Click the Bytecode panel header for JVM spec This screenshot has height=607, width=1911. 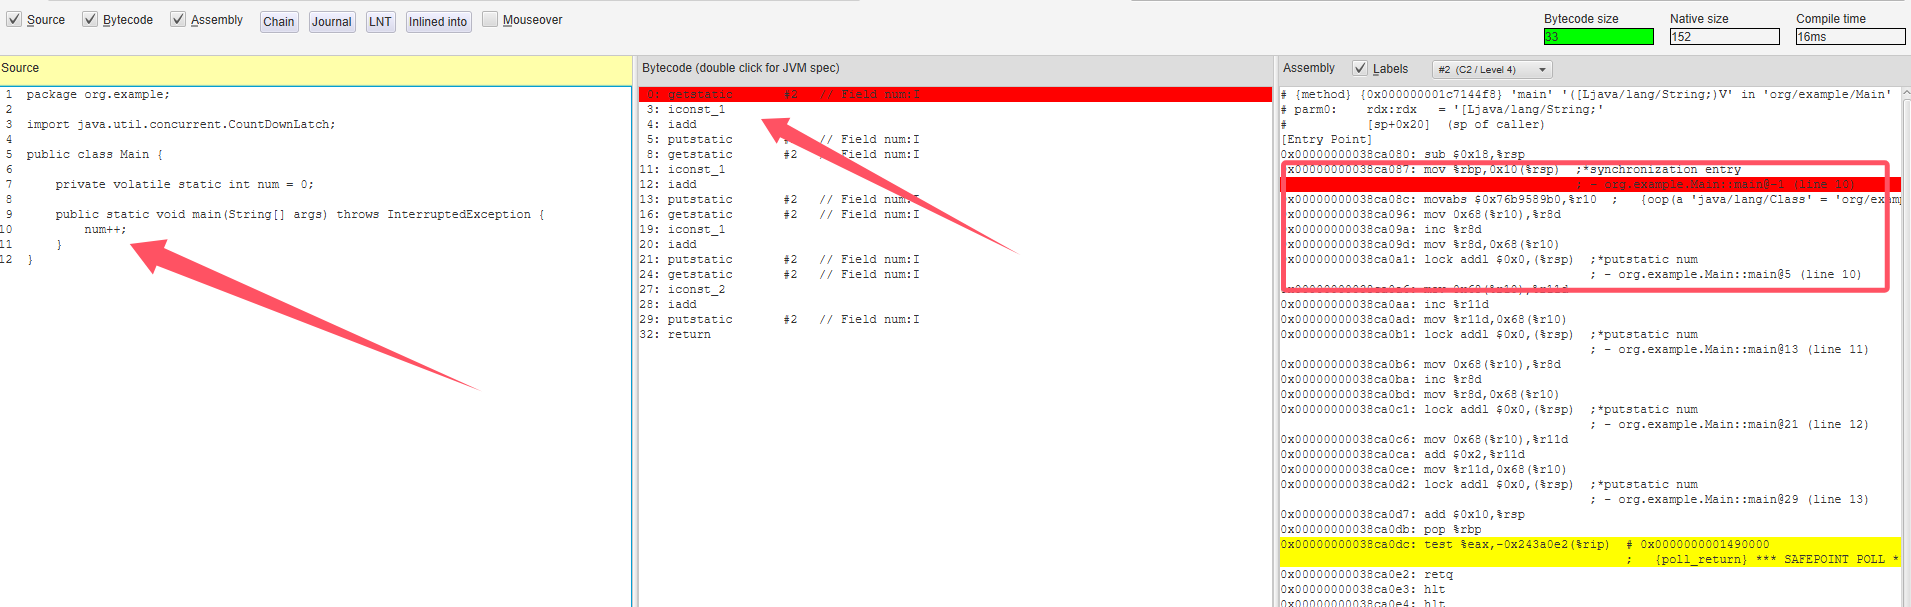click(x=740, y=68)
